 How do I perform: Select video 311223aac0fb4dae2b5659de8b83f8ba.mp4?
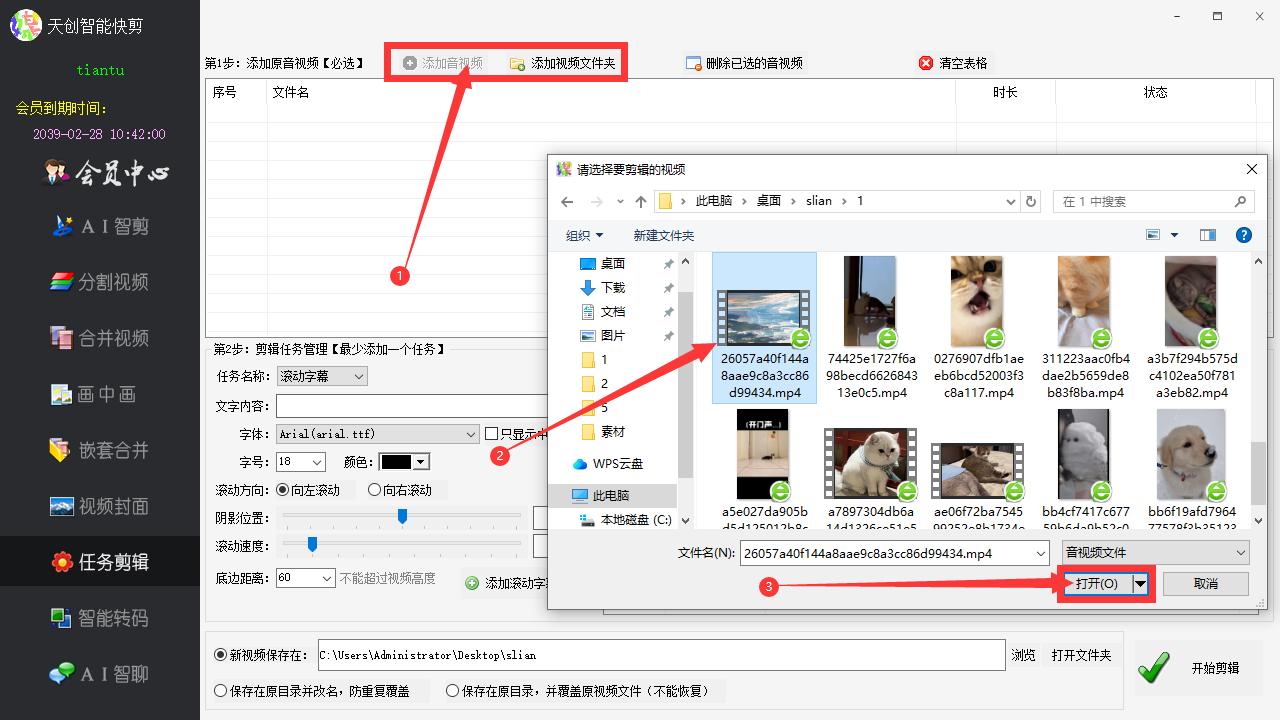[x=1085, y=328]
